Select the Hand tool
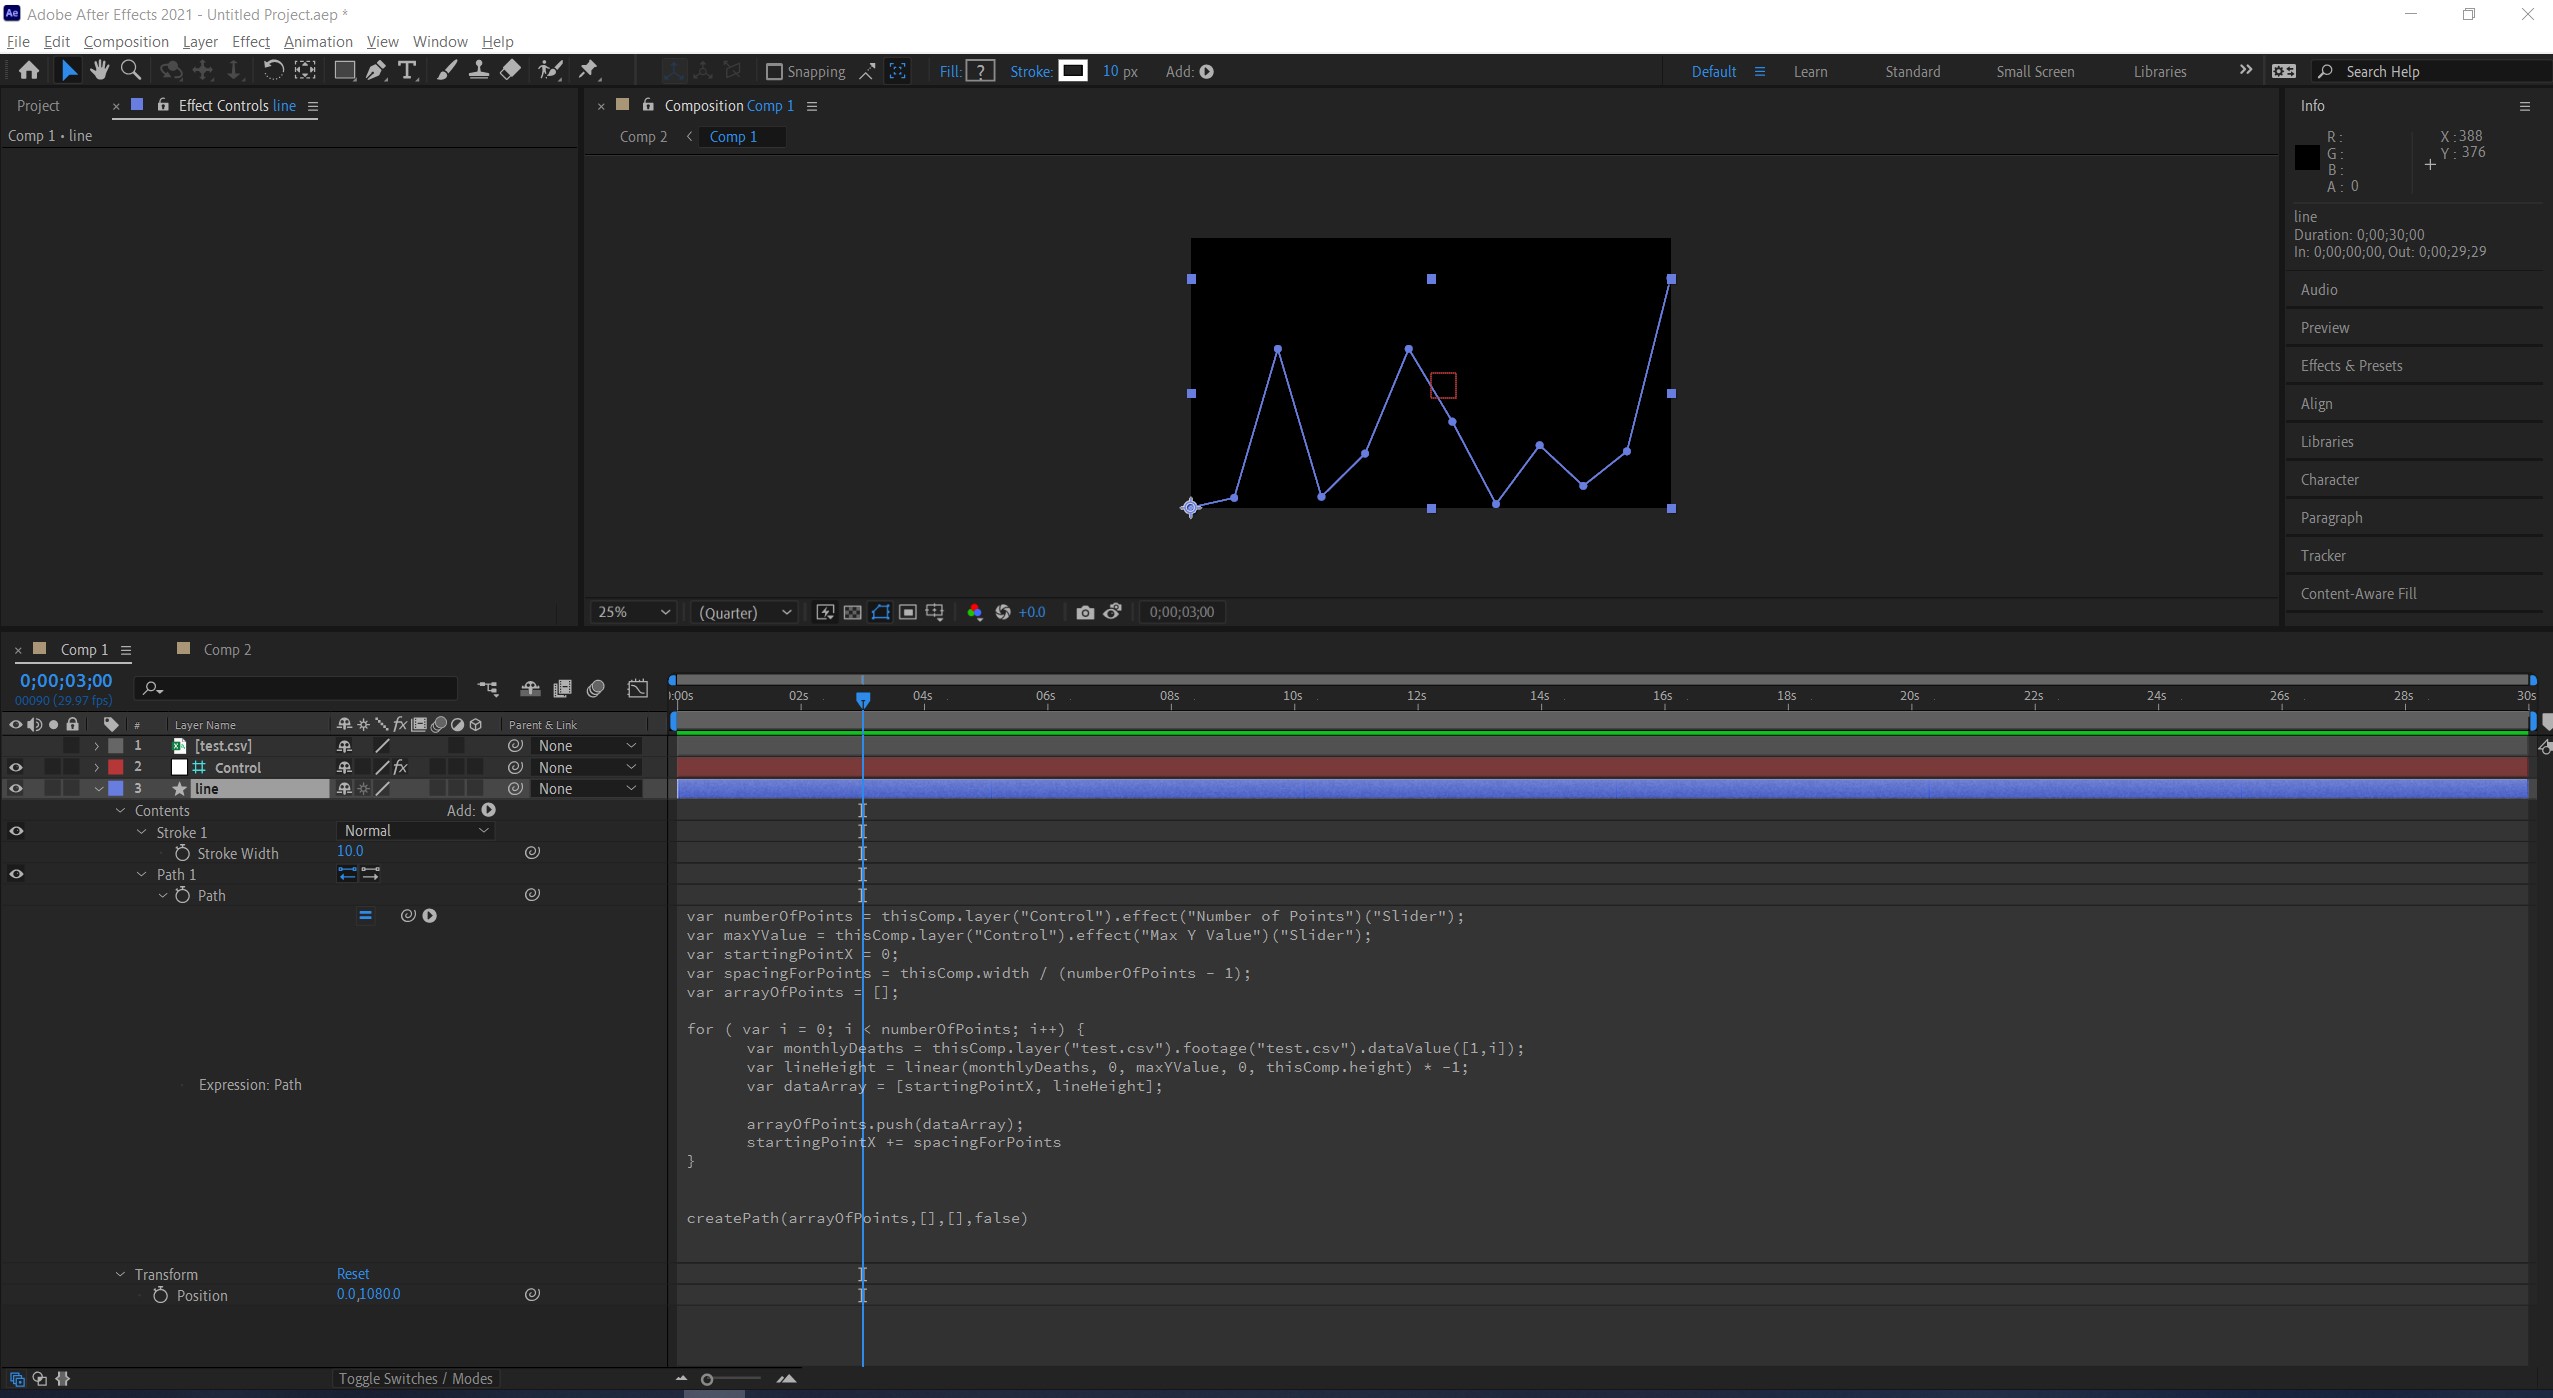2553x1398 pixels. [x=98, y=70]
